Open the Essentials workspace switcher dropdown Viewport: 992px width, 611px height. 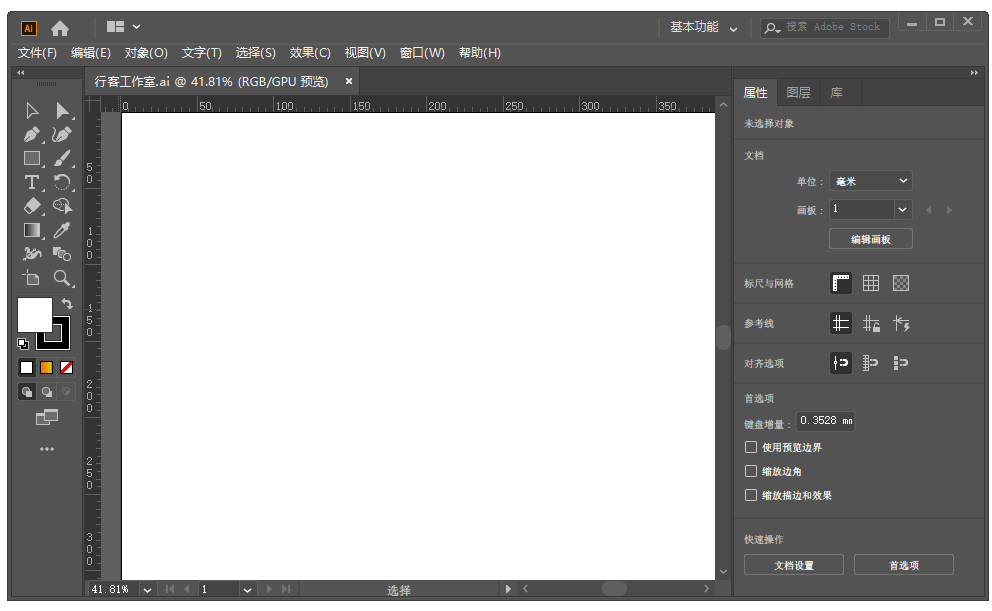point(704,27)
